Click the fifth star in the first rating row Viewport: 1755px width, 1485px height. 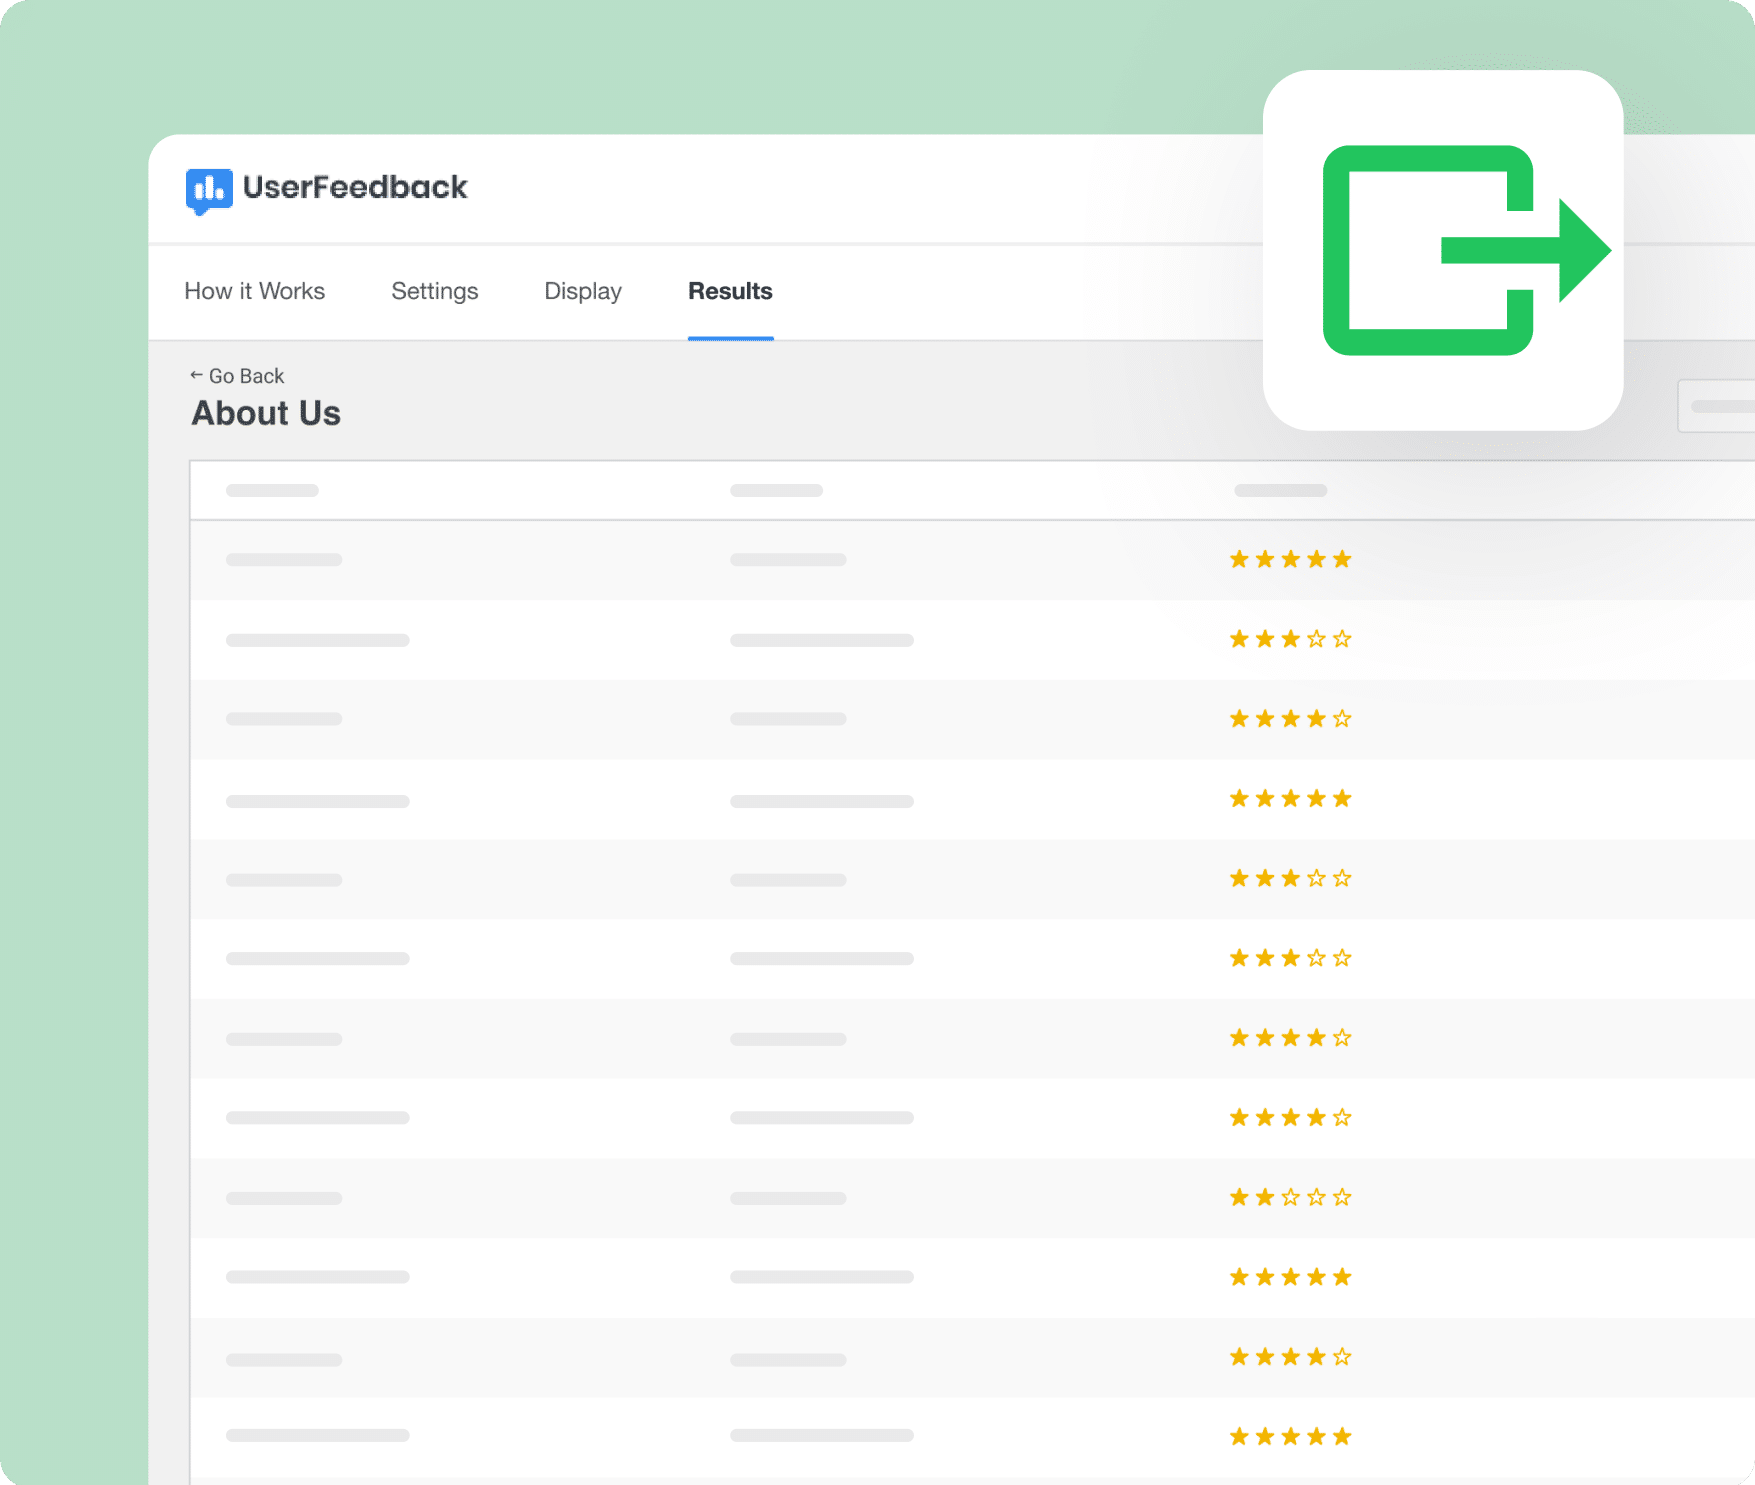[x=1341, y=559]
